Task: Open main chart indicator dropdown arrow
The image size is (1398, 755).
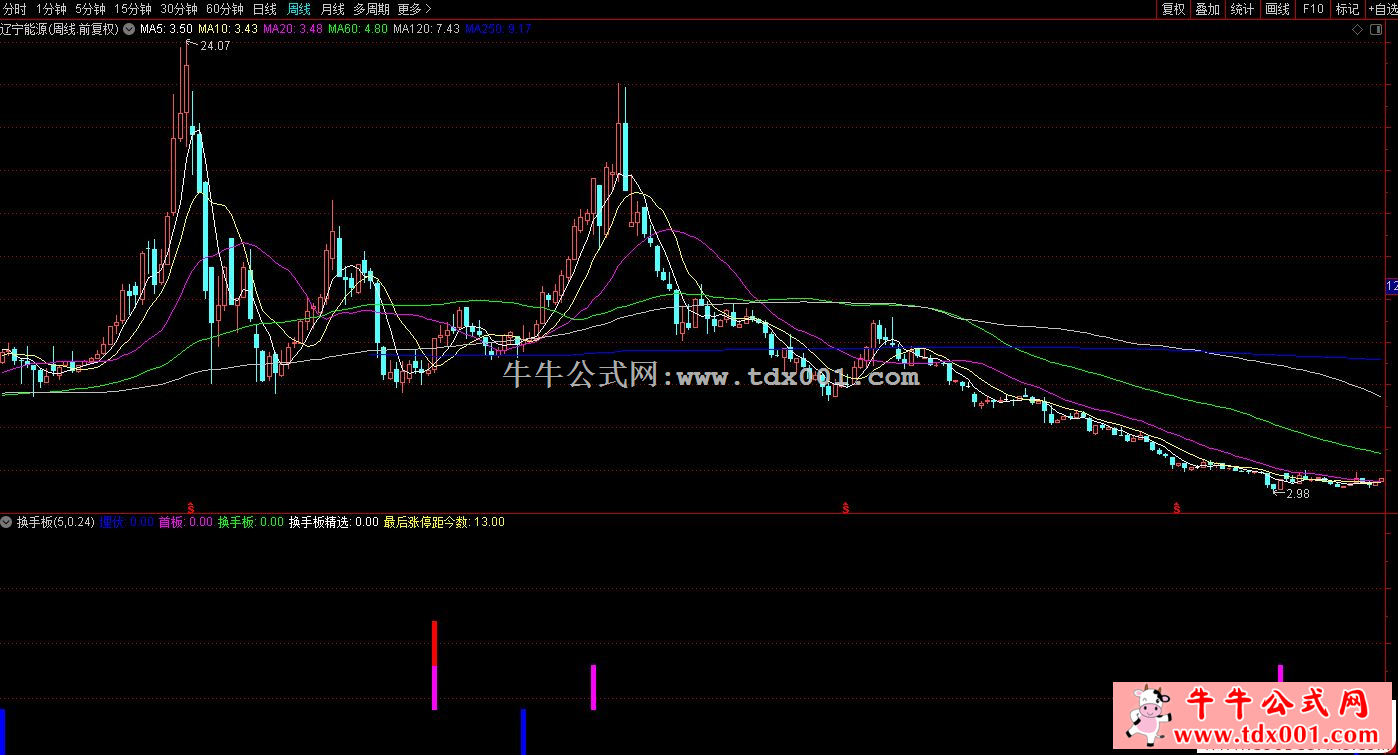Action: 128,29
